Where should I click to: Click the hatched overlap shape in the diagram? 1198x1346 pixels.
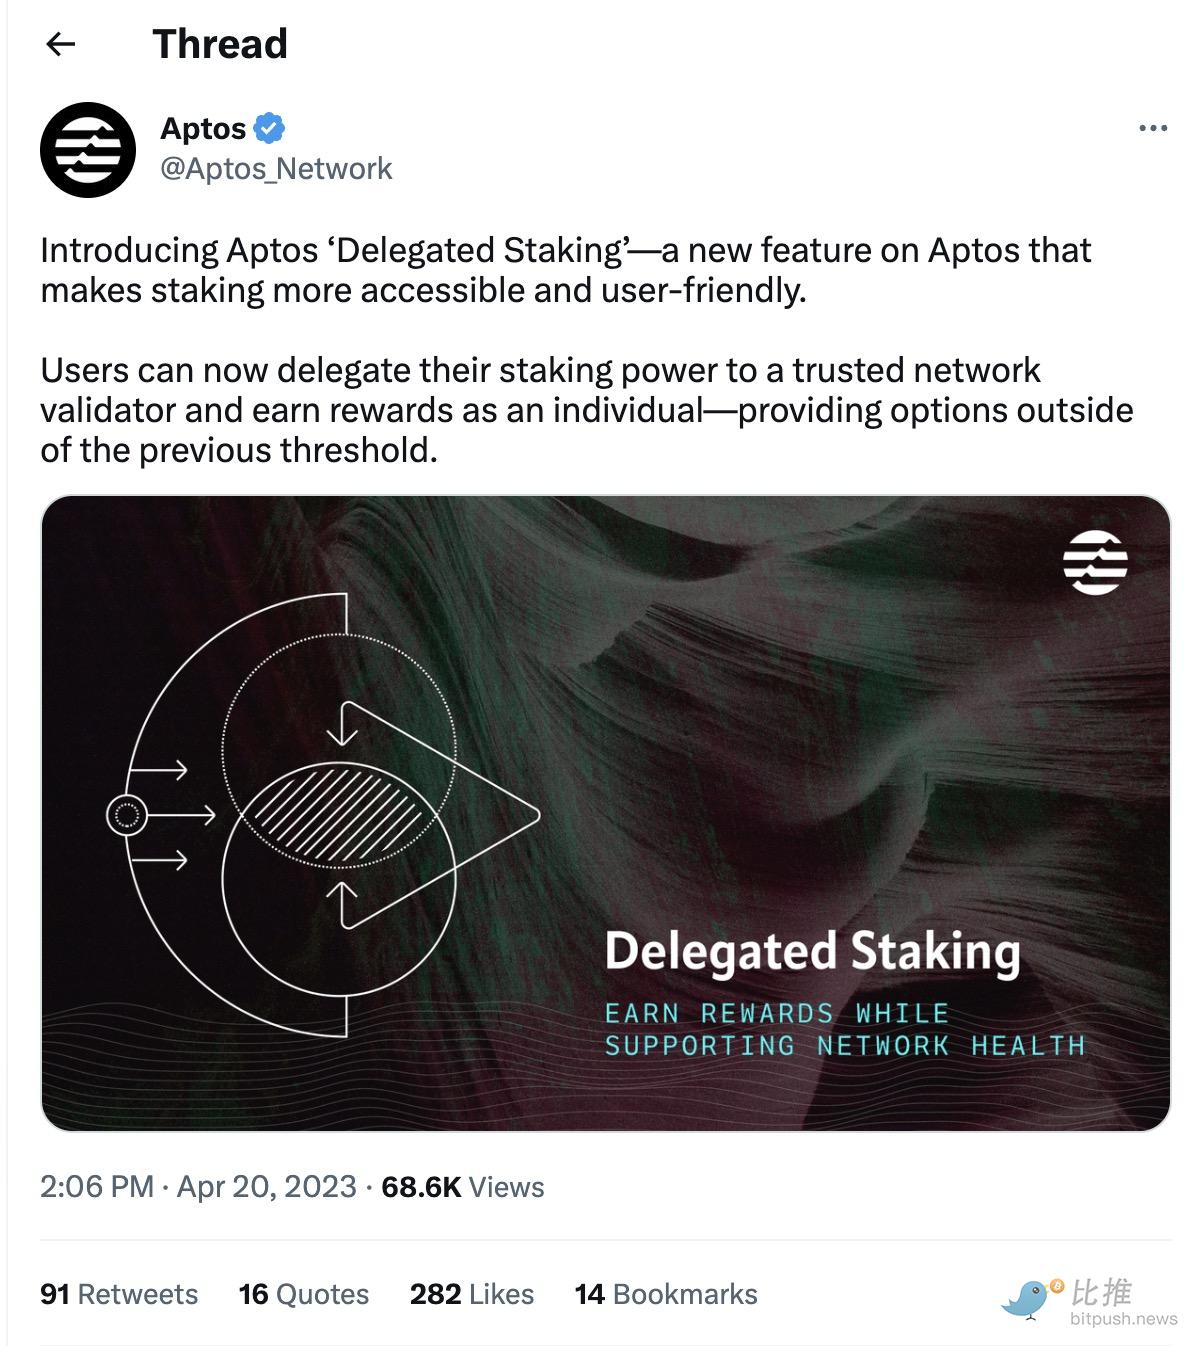[335, 812]
